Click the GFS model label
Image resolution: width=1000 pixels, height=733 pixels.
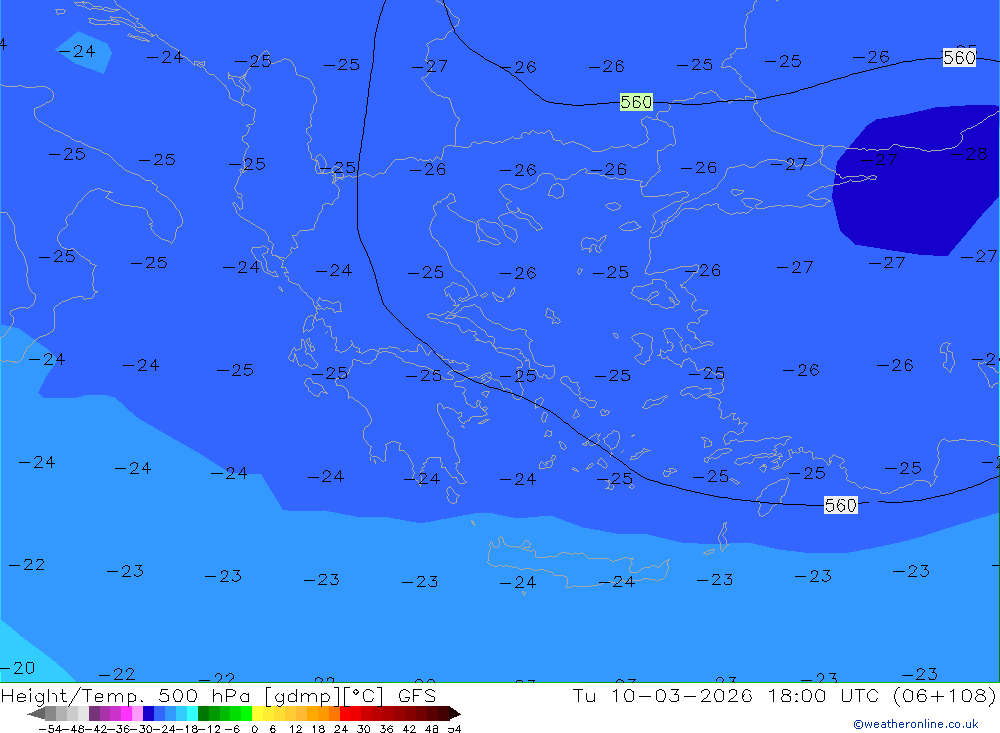point(416,695)
